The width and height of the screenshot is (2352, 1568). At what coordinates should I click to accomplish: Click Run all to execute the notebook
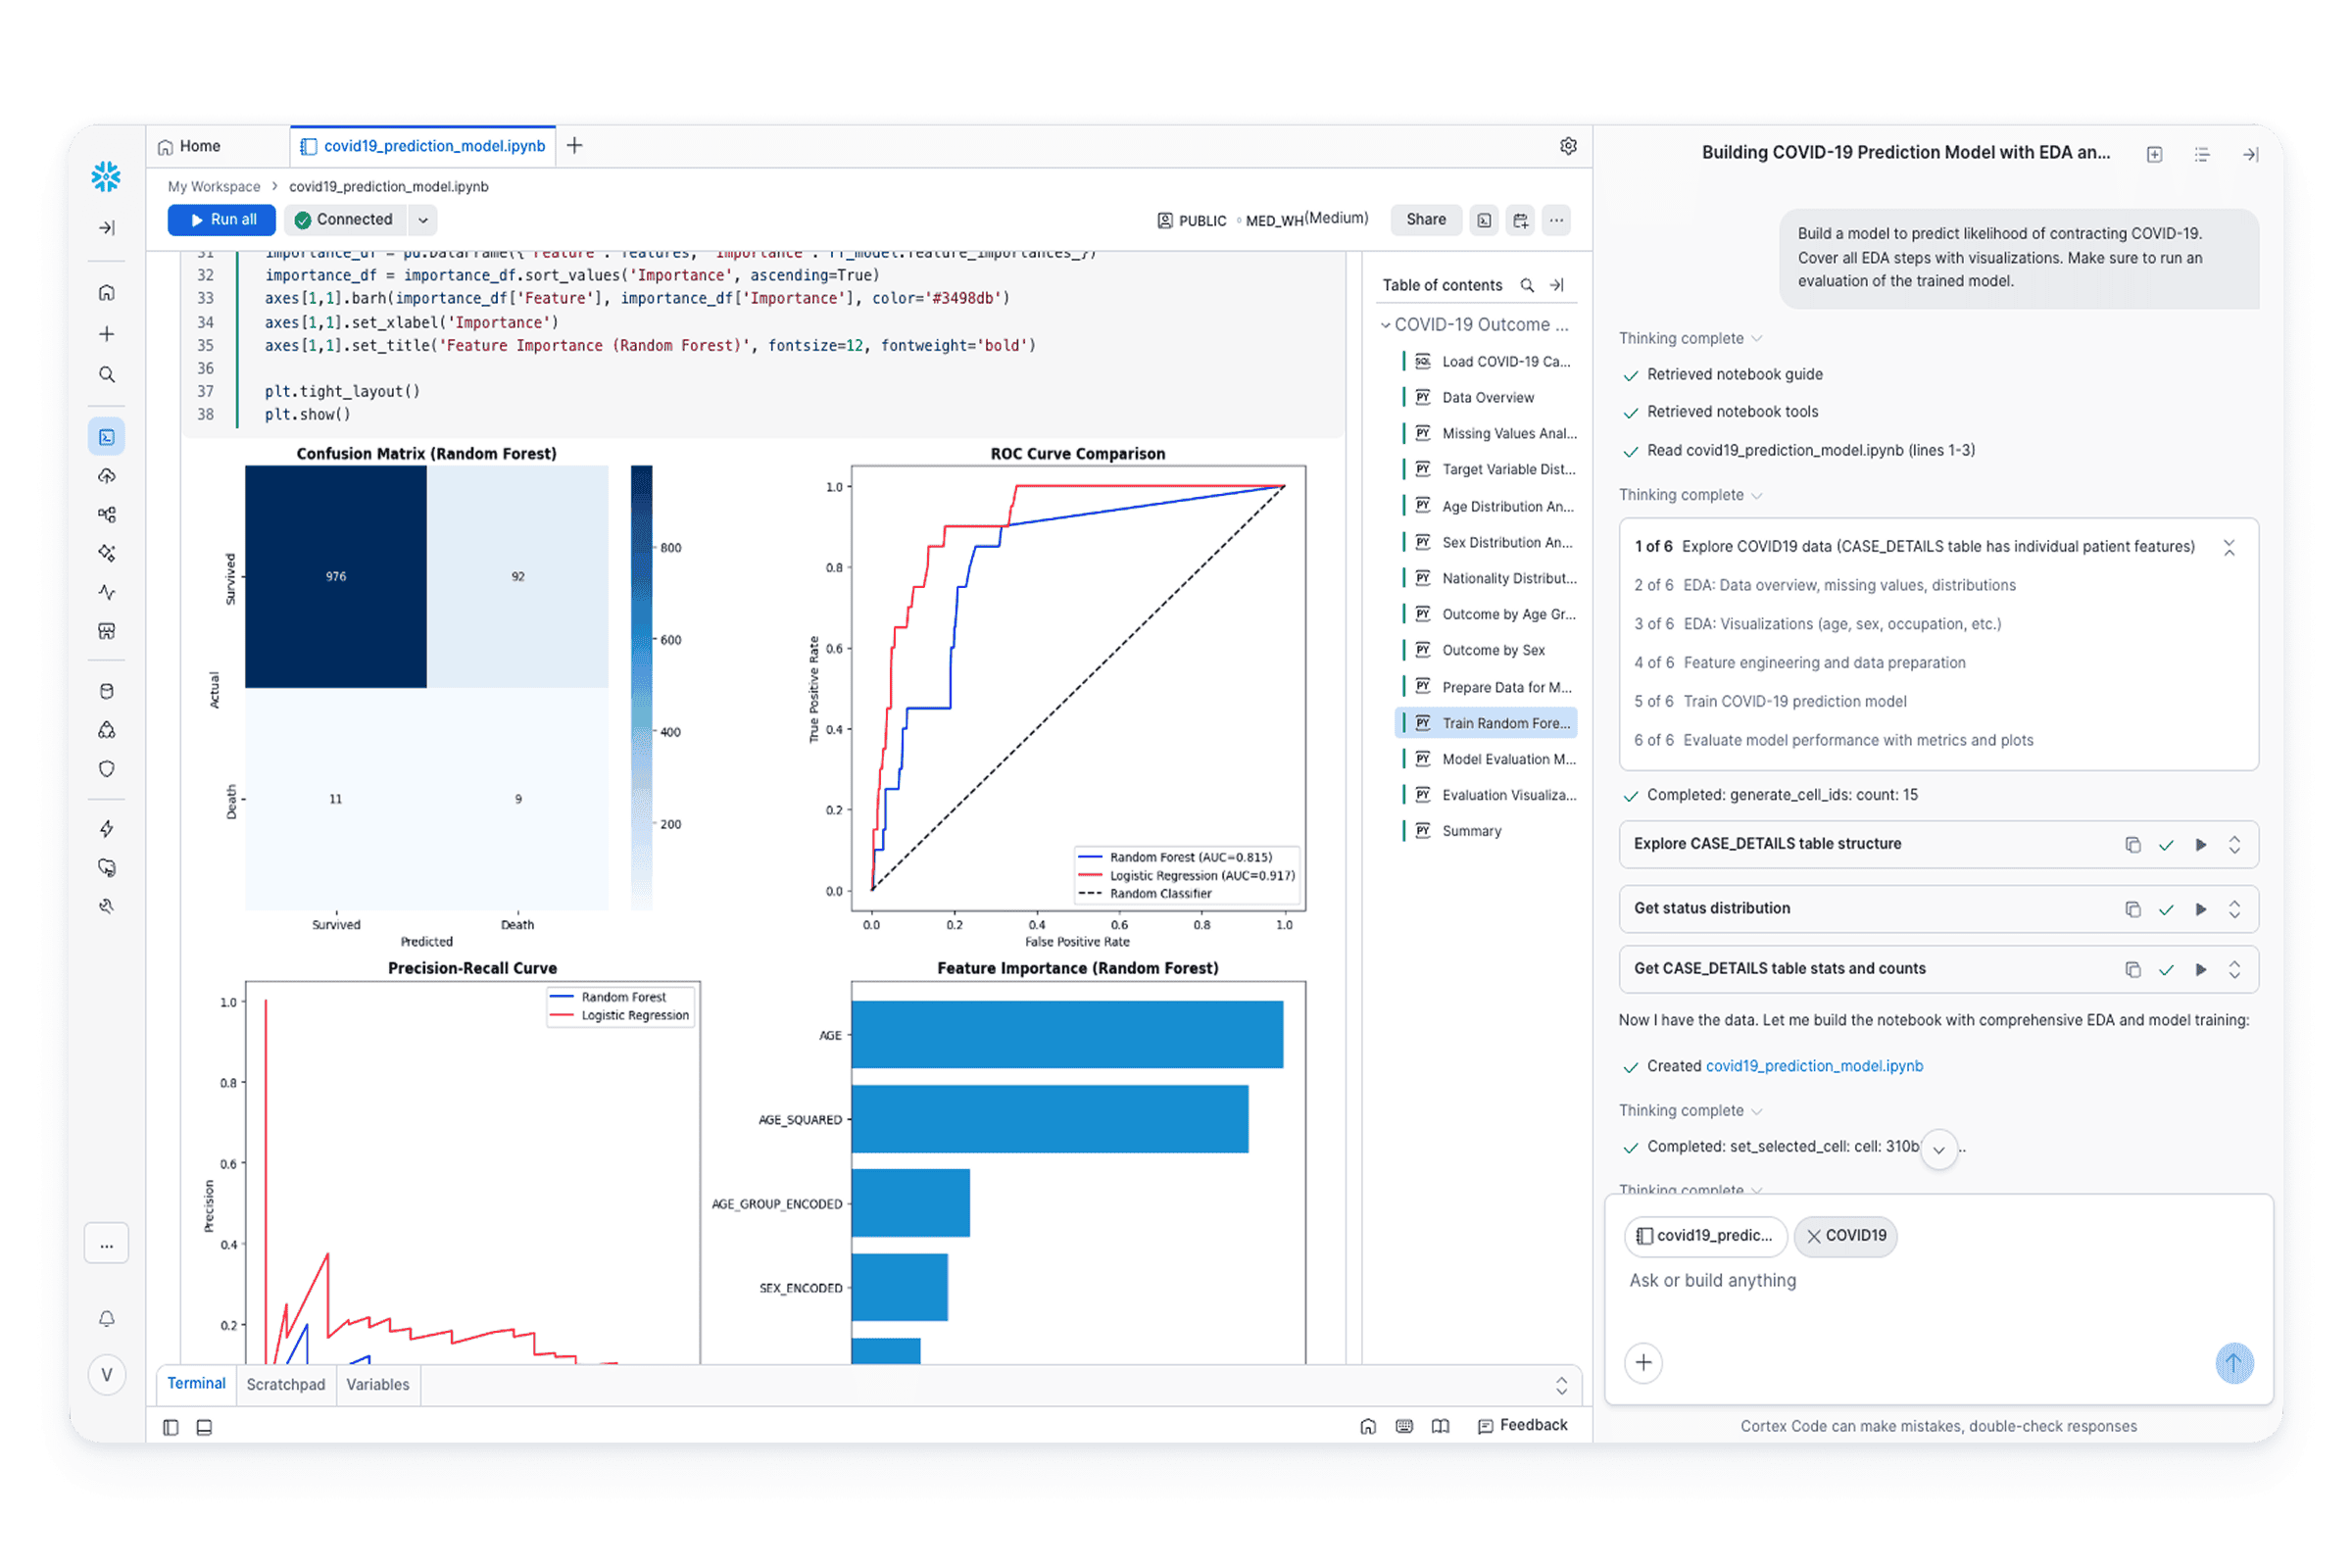tap(221, 219)
